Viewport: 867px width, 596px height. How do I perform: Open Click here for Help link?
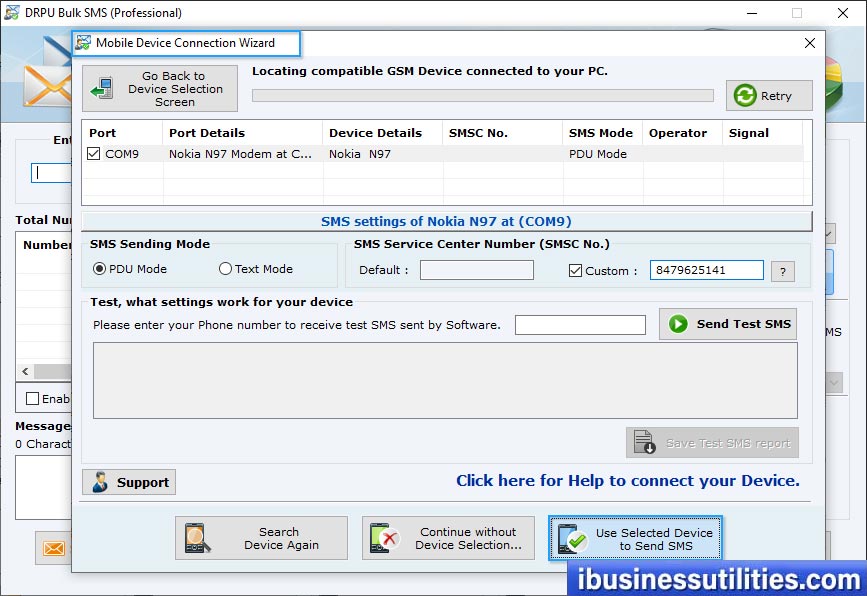(628, 480)
